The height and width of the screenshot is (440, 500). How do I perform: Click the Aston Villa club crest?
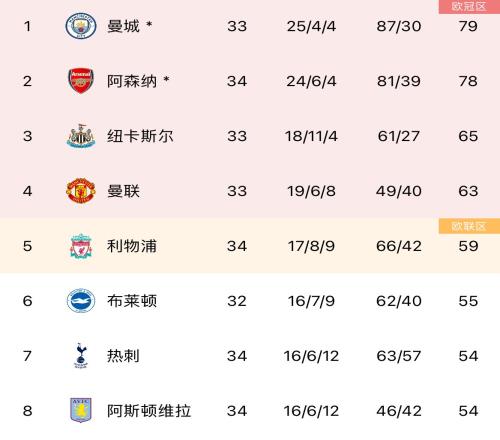pyautogui.click(x=81, y=410)
